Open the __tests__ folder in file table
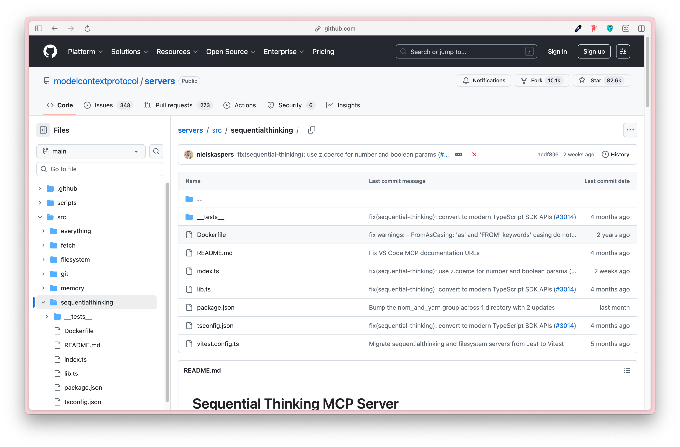The height and width of the screenshot is (447, 680). [x=210, y=217]
